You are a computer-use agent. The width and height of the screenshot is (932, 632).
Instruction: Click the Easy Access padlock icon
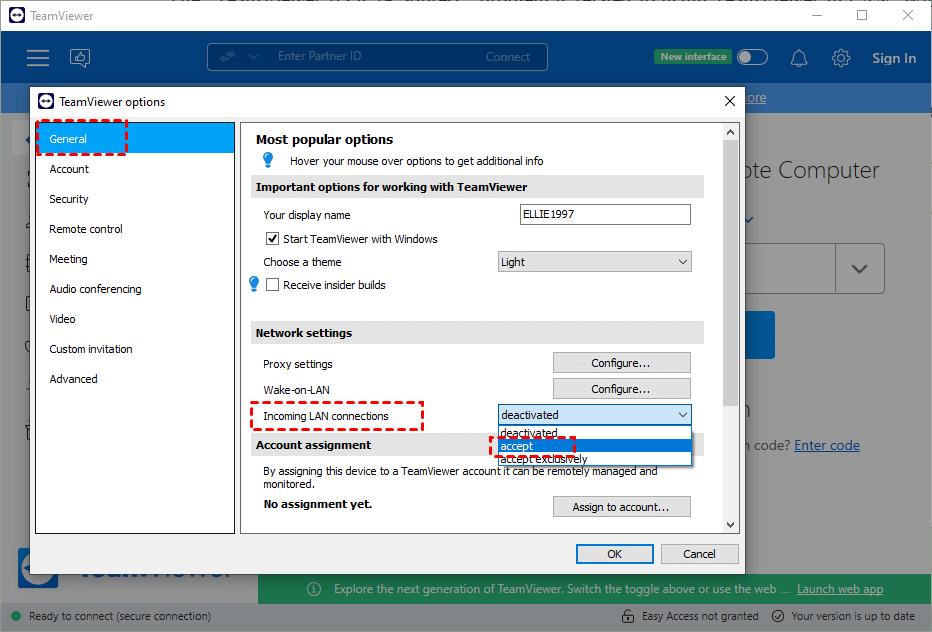coord(627,616)
